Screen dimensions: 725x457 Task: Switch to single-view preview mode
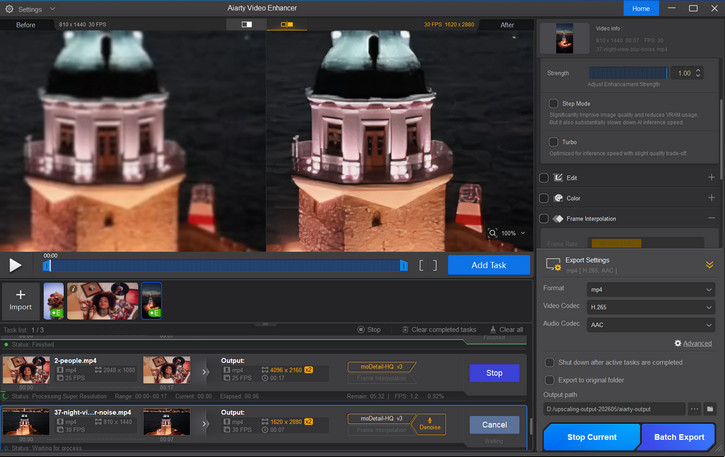[246, 24]
